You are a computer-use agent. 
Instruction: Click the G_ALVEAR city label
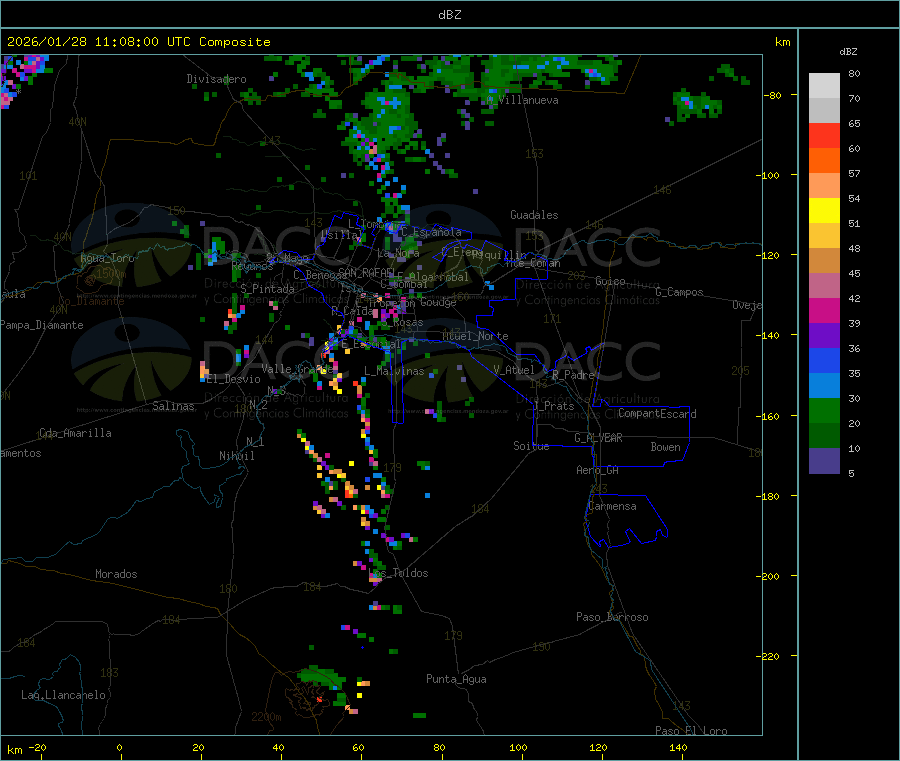(598, 437)
